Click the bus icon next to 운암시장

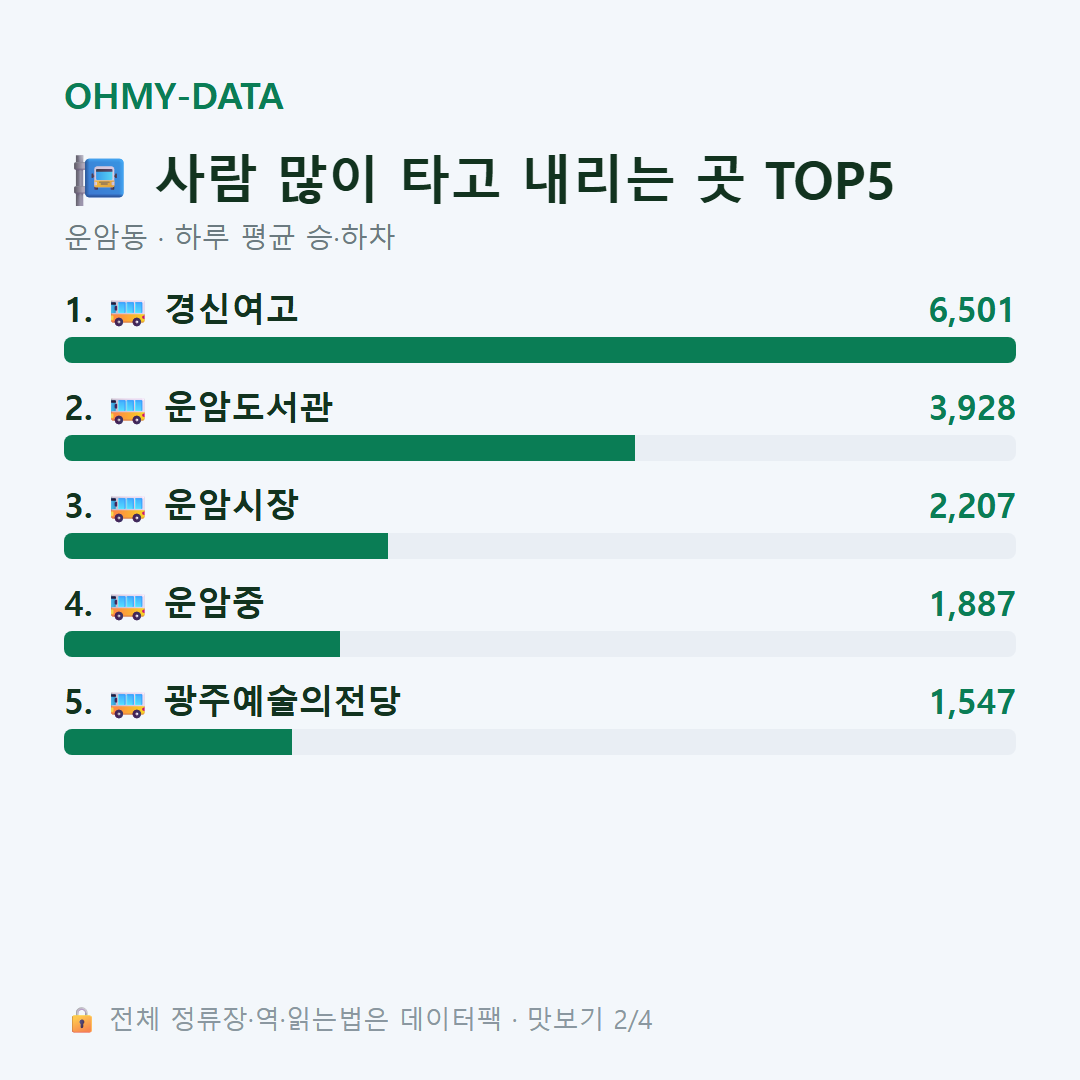point(127,508)
